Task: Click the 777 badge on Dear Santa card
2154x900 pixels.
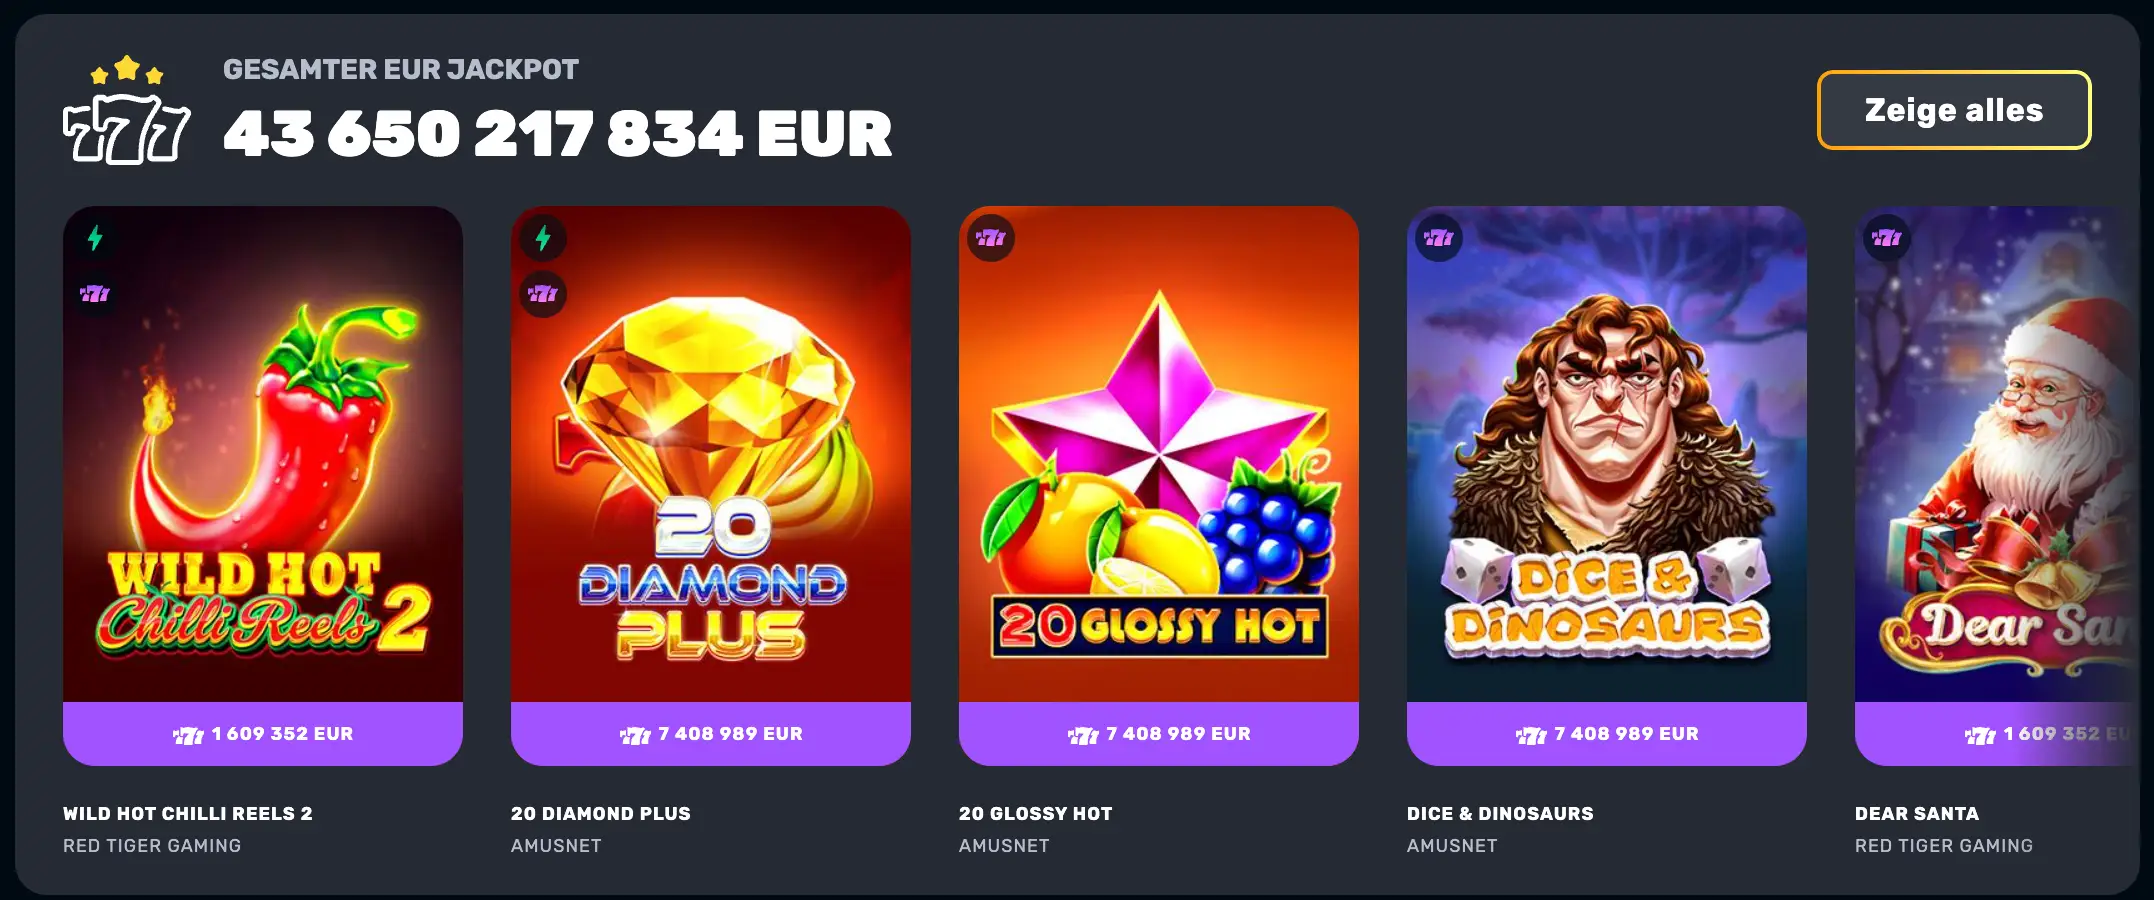Action: 1887,238
